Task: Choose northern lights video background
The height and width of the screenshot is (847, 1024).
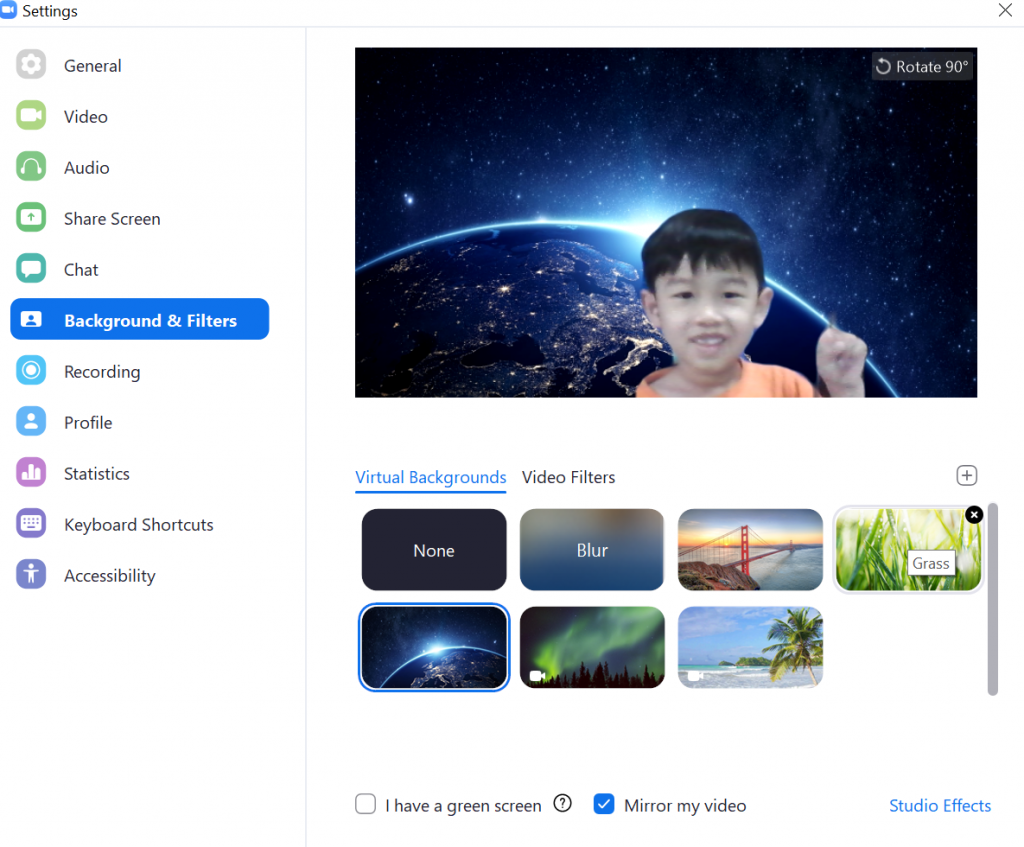Action: click(592, 647)
